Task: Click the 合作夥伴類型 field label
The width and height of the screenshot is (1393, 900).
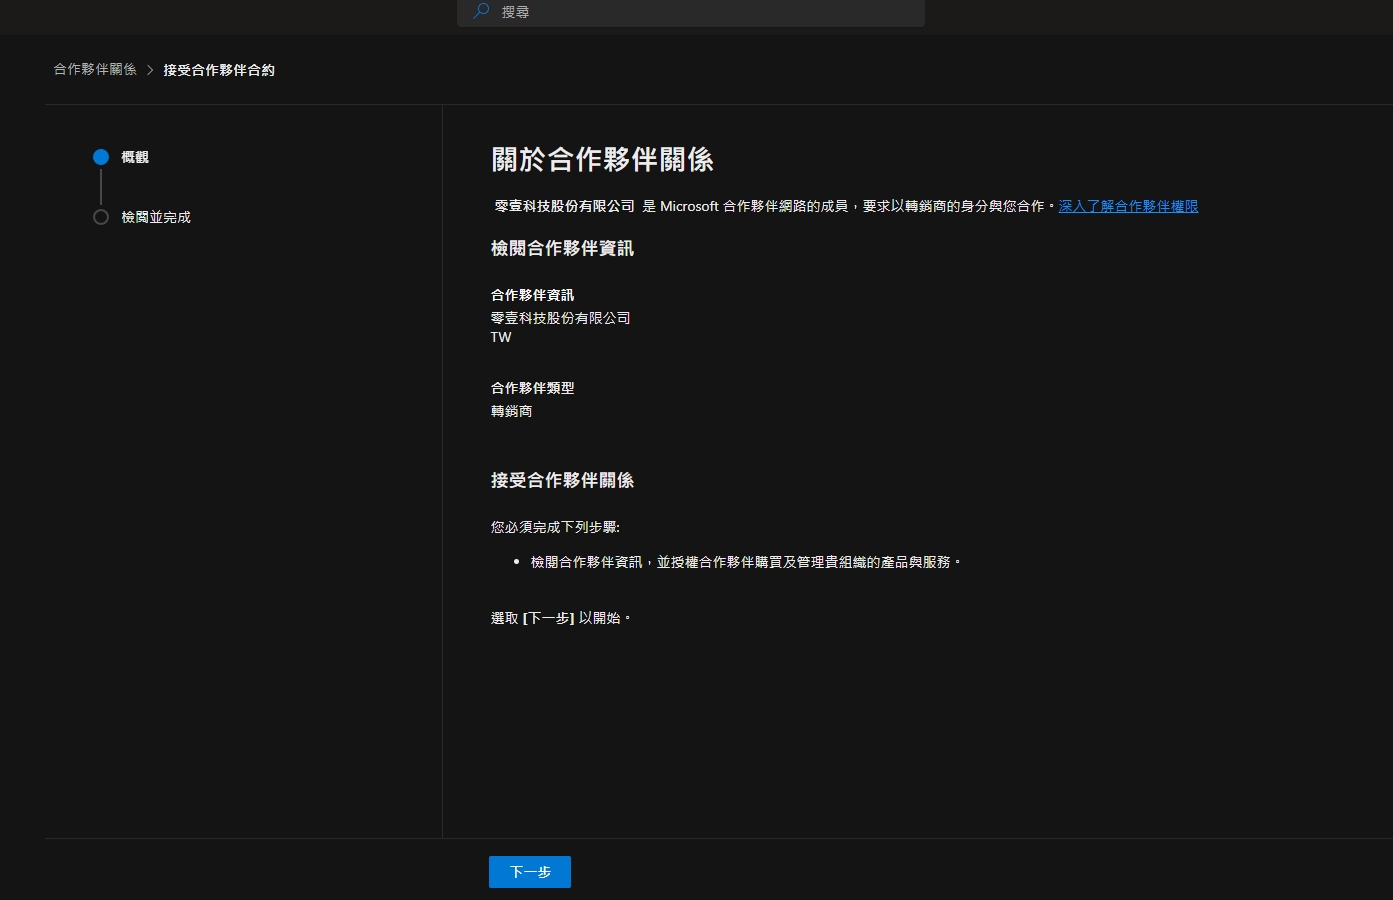Action: (532, 388)
